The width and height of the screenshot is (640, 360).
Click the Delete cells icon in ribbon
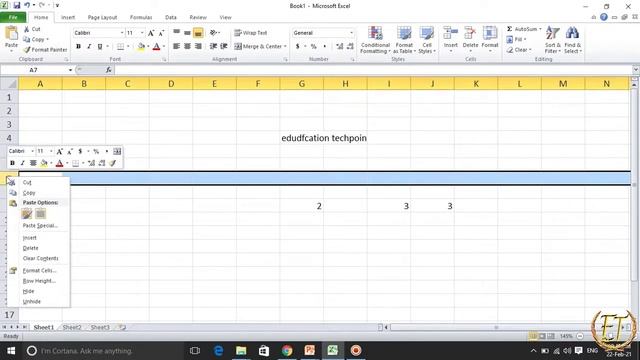coord(470,33)
